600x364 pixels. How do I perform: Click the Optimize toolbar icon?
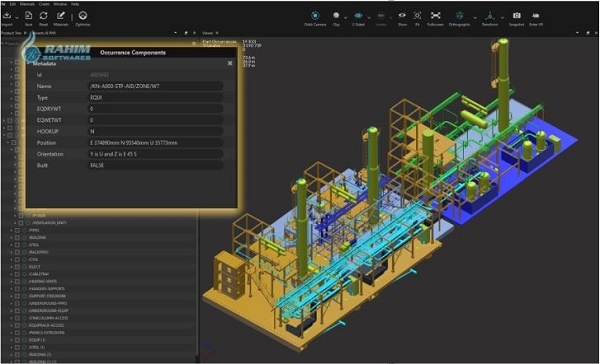(x=83, y=15)
